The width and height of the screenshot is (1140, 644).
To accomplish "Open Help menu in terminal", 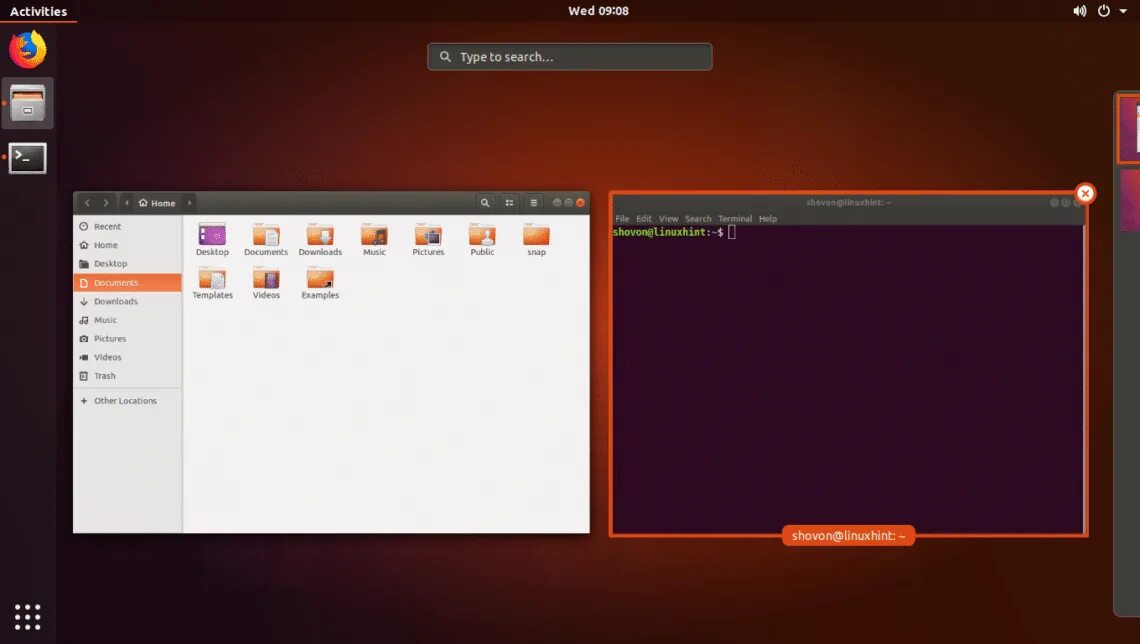I will 768,219.
